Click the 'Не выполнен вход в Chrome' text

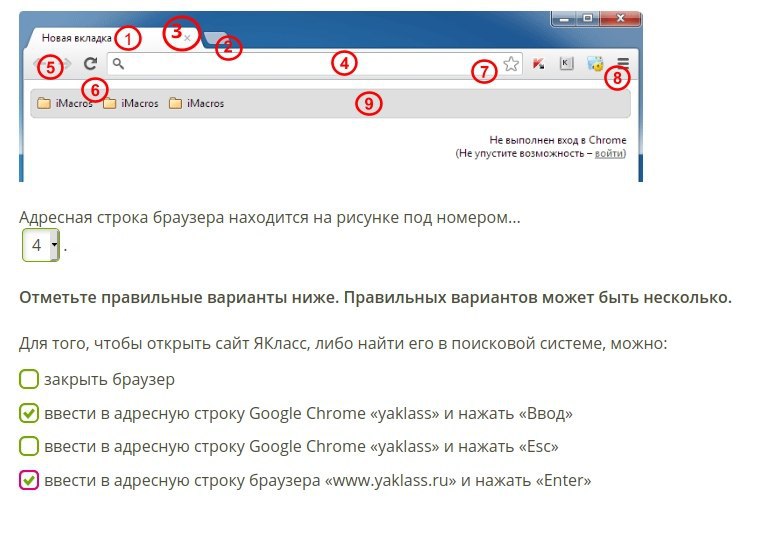[x=558, y=140]
